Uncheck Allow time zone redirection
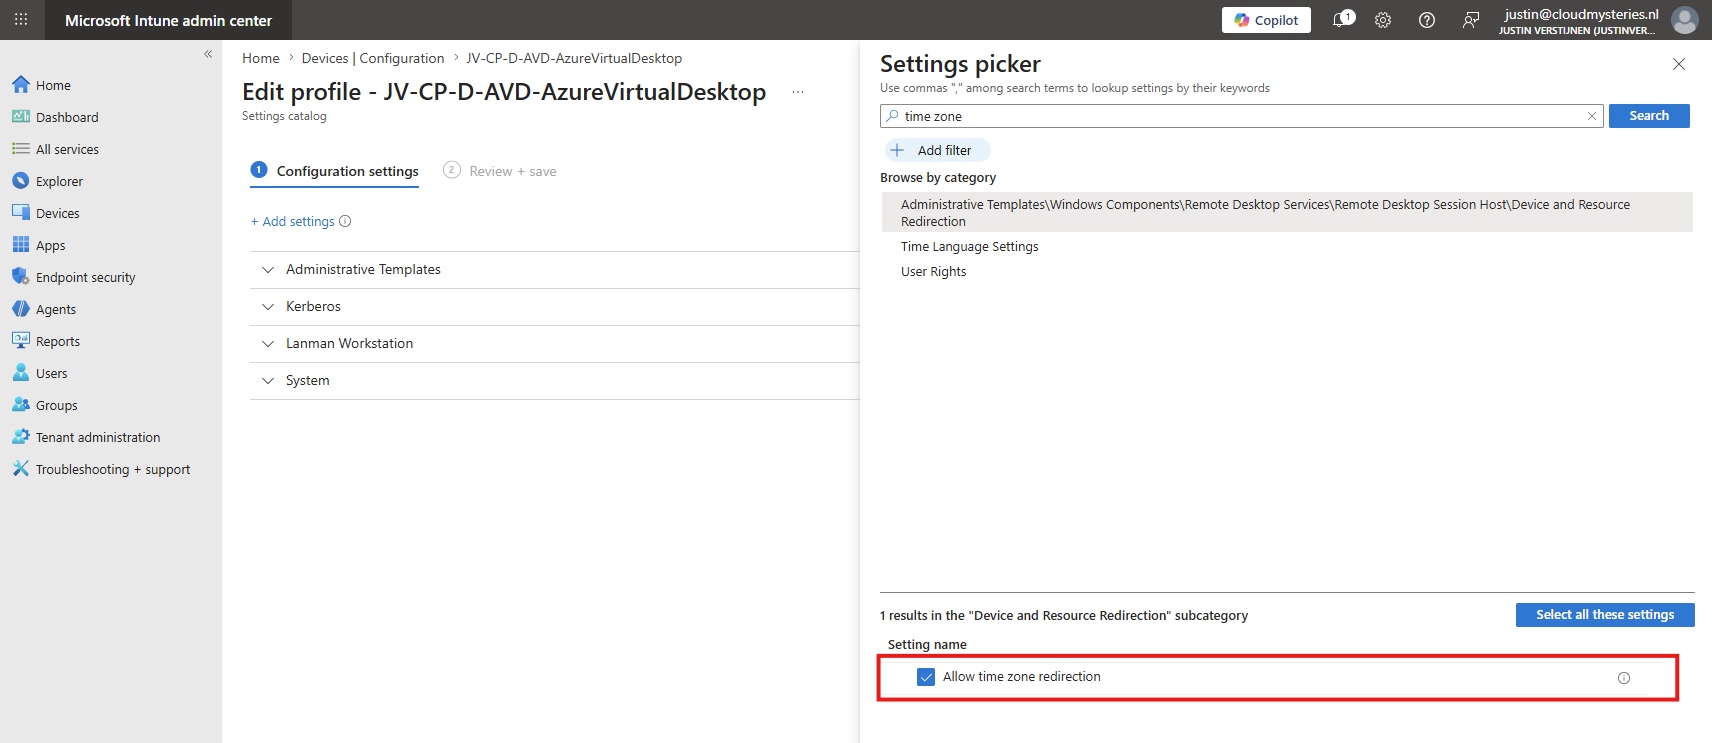The height and width of the screenshot is (743, 1712). point(926,677)
